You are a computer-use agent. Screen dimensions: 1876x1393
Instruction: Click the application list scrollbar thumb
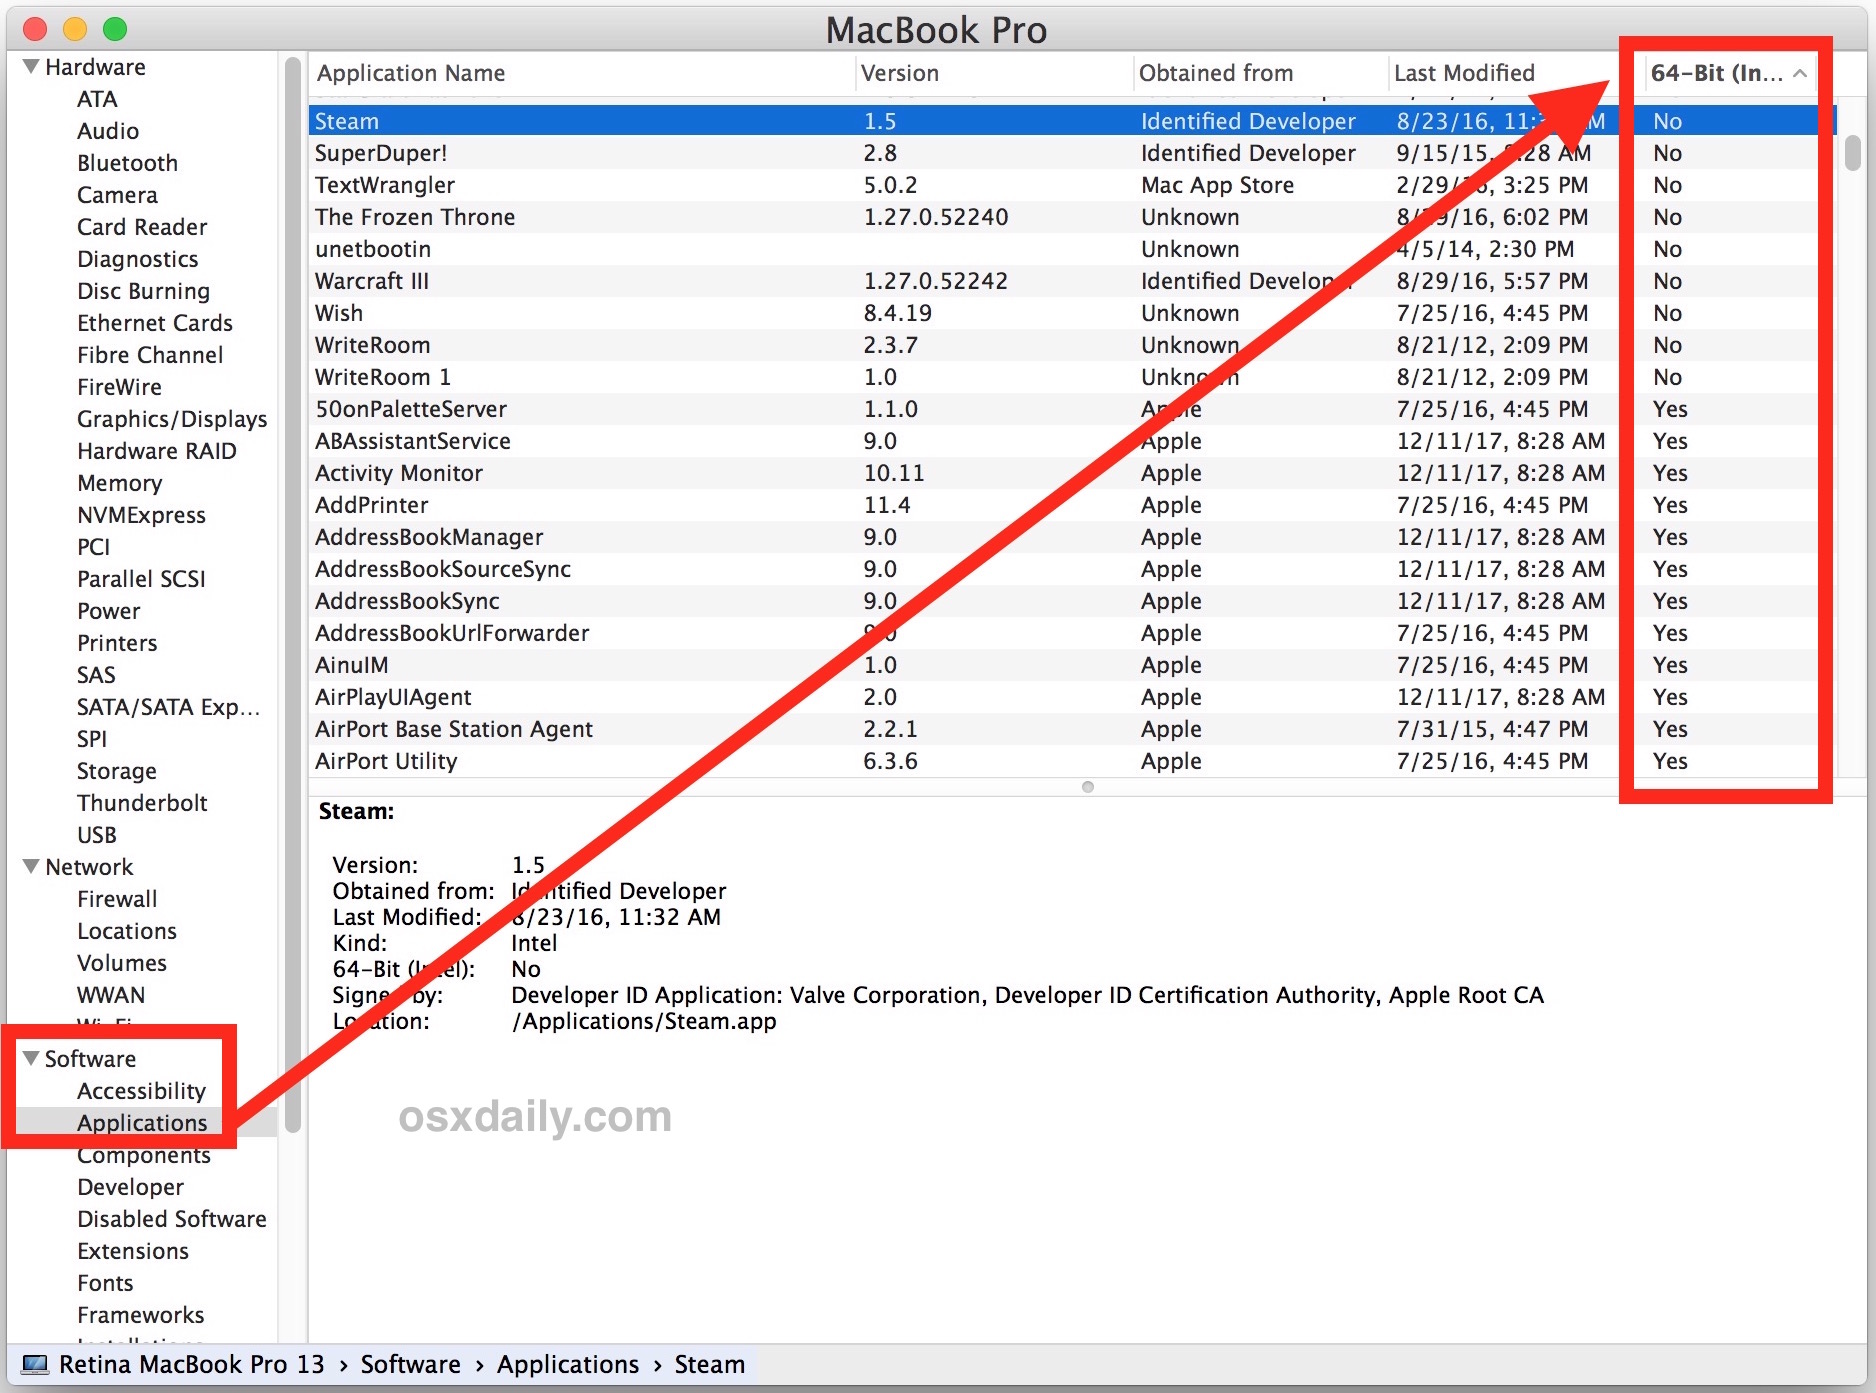[x=1852, y=153]
